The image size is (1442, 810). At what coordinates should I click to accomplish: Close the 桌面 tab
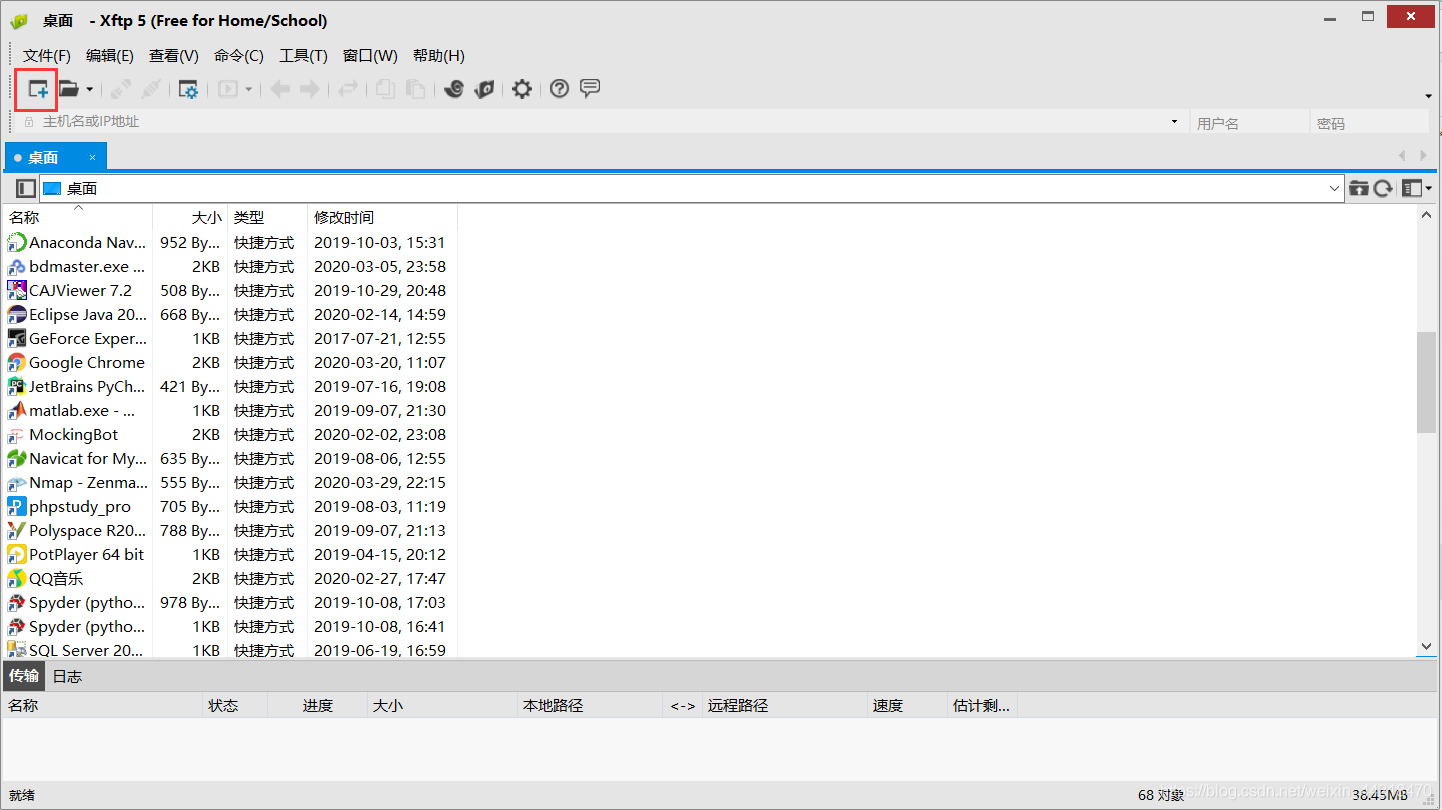click(92, 157)
